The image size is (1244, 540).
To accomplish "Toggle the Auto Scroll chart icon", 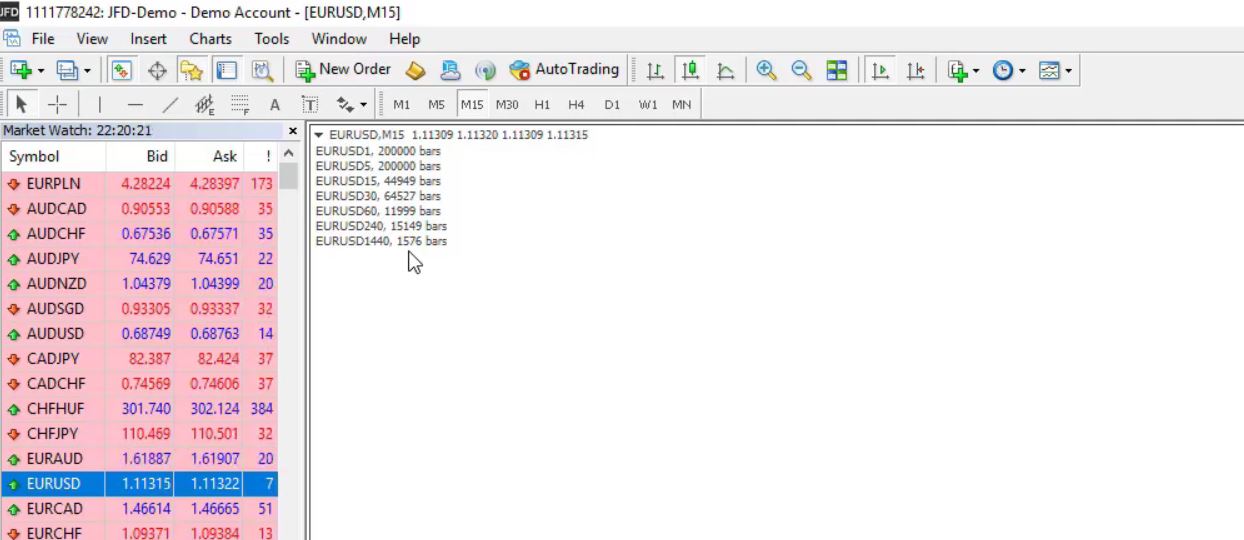I will (880, 70).
